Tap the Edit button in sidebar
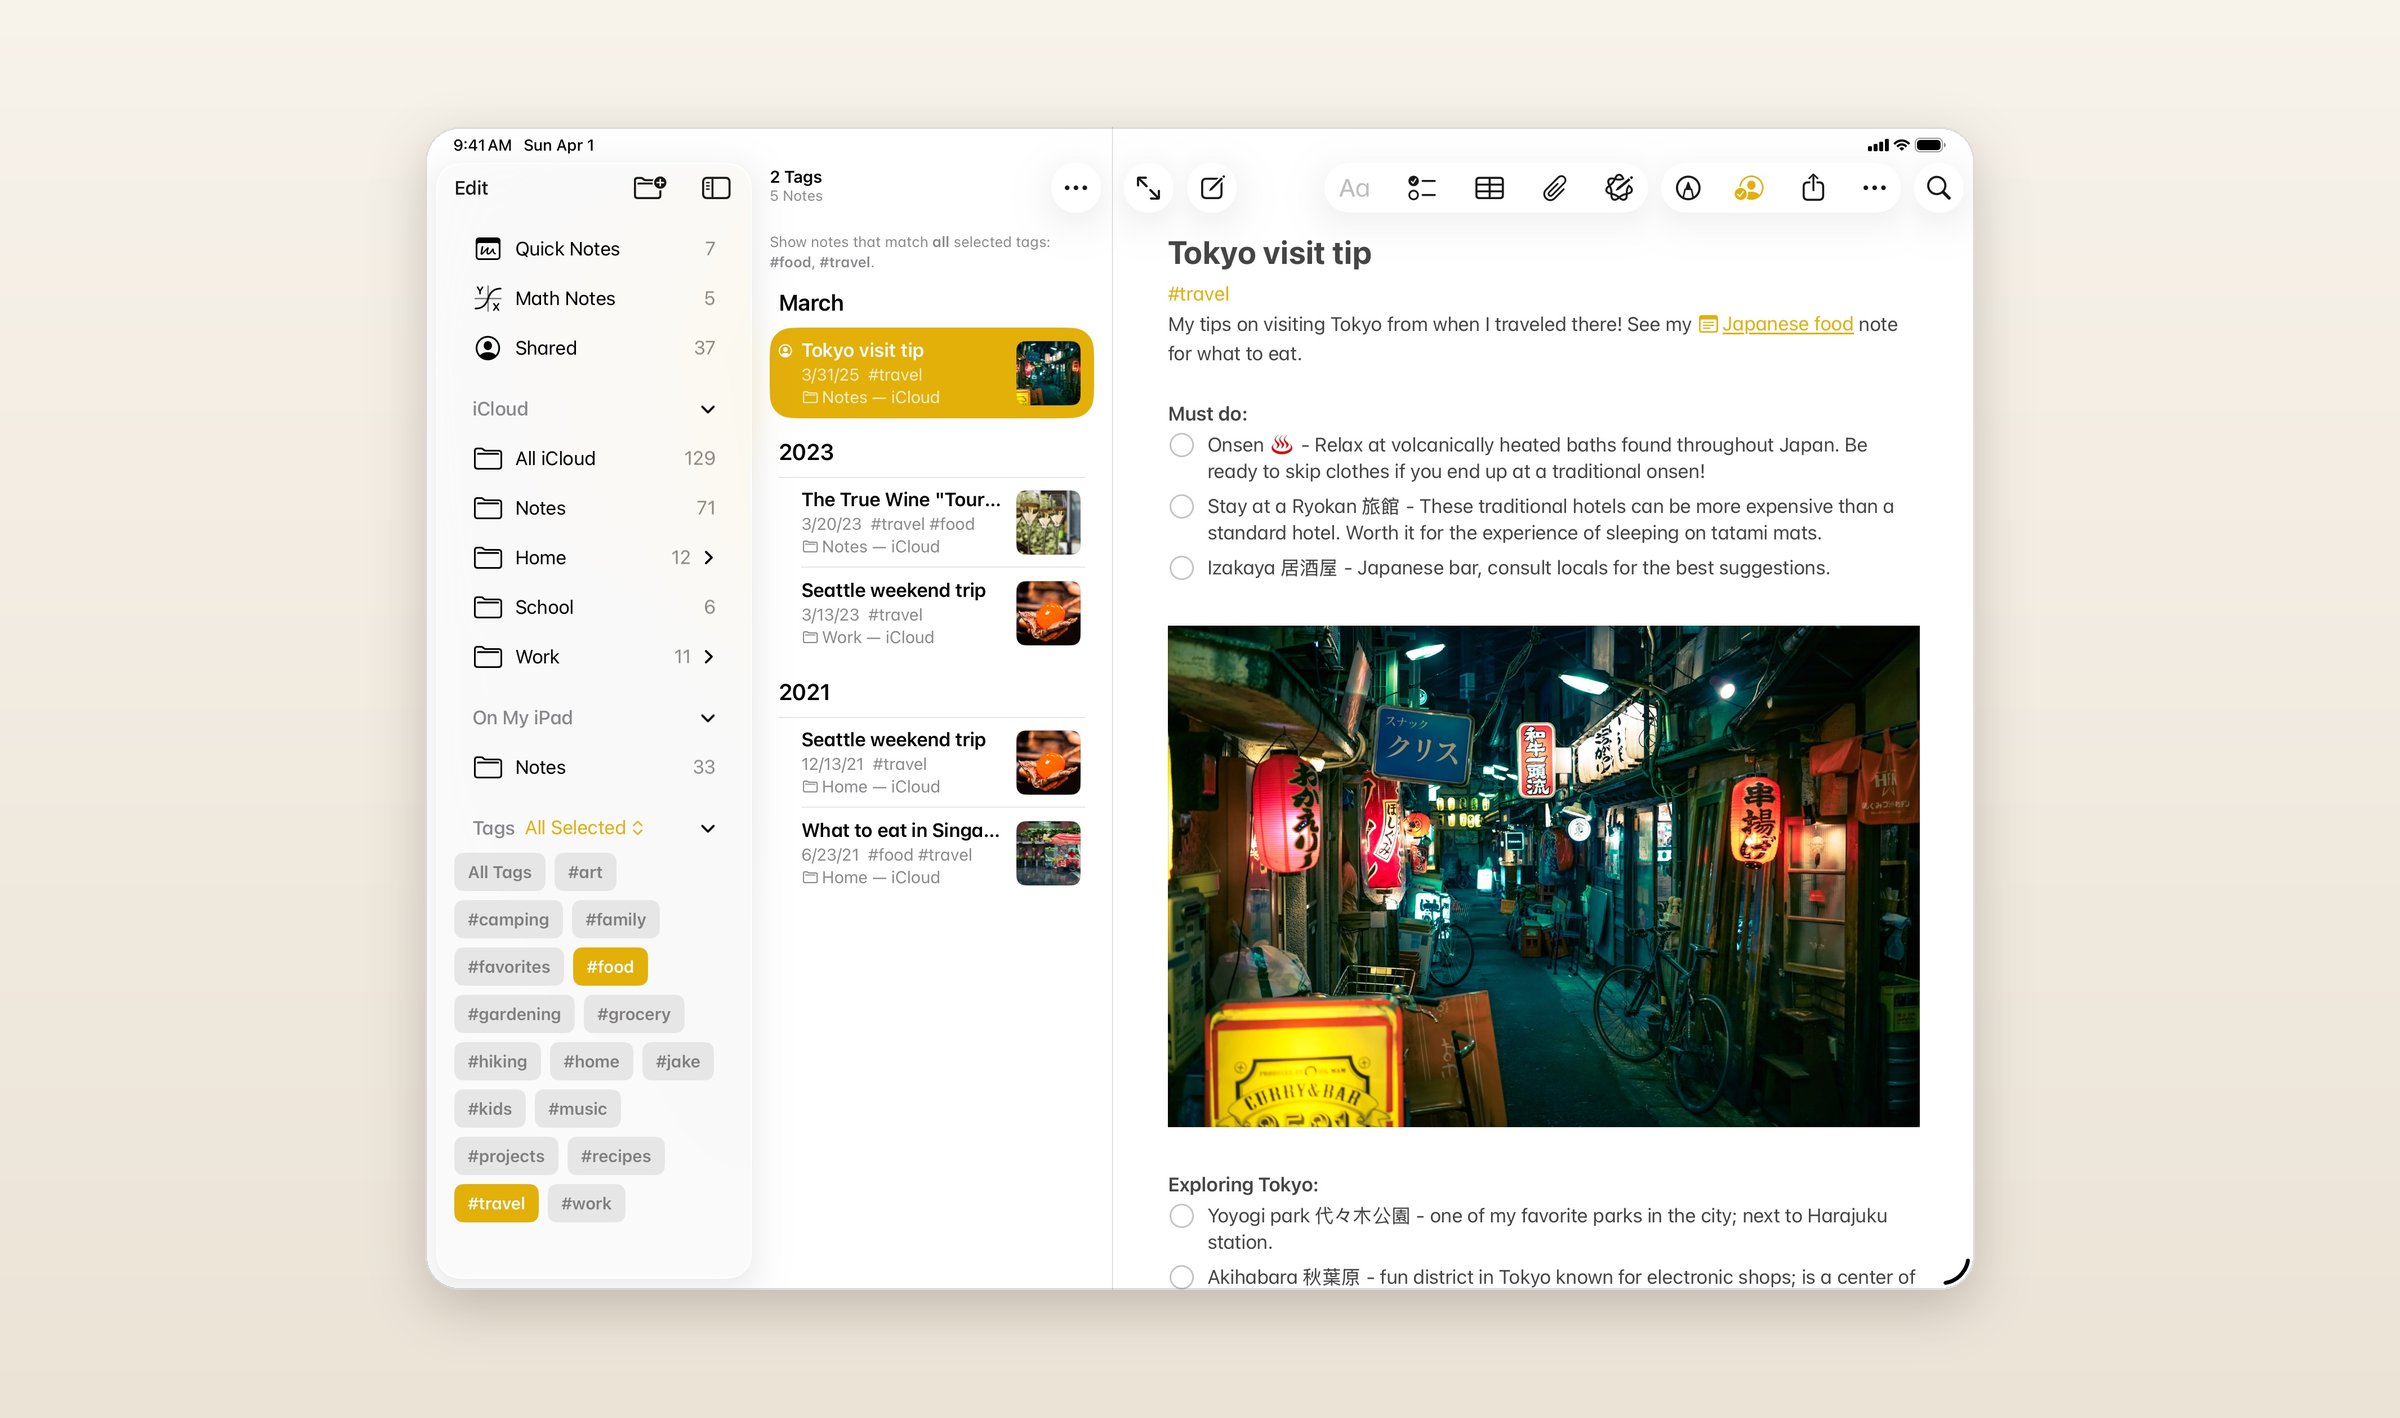This screenshot has height=1418, width=2400. (x=471, y=188)
